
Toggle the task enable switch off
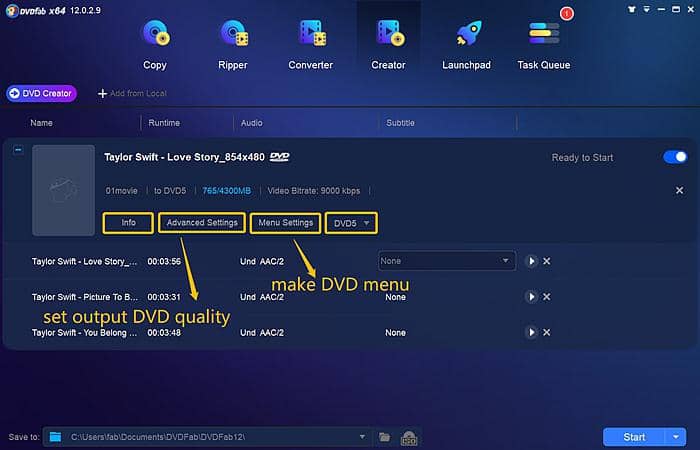tap(675, 157)
